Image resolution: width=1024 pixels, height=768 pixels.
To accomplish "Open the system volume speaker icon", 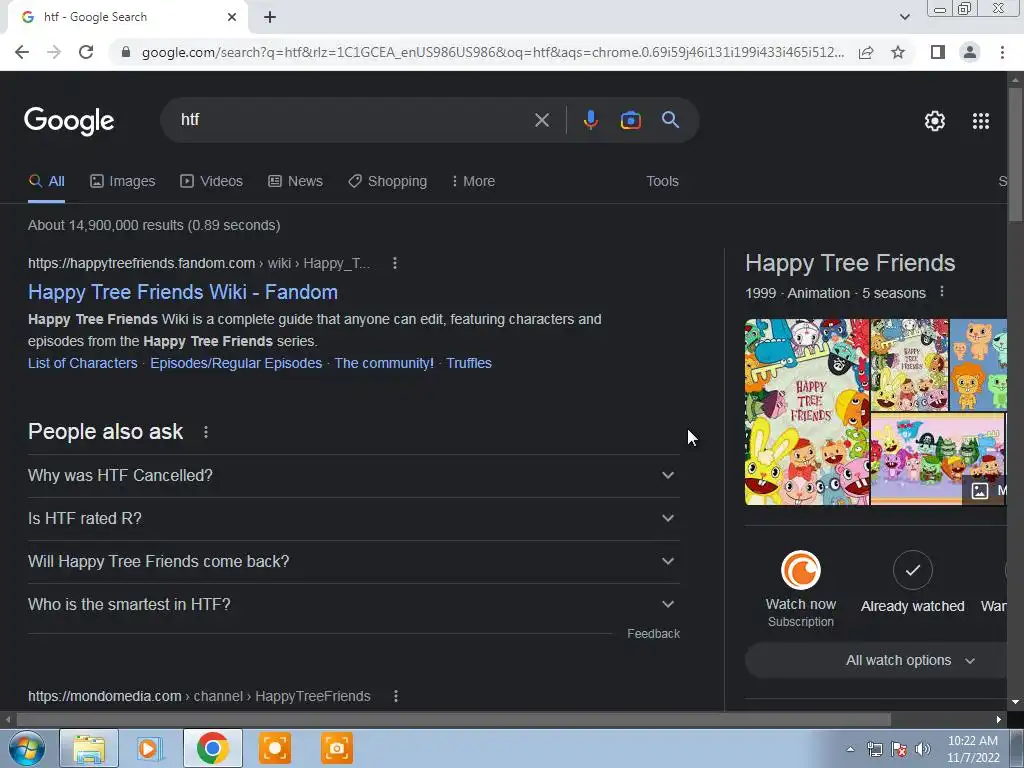I will (x=922, y=749).
